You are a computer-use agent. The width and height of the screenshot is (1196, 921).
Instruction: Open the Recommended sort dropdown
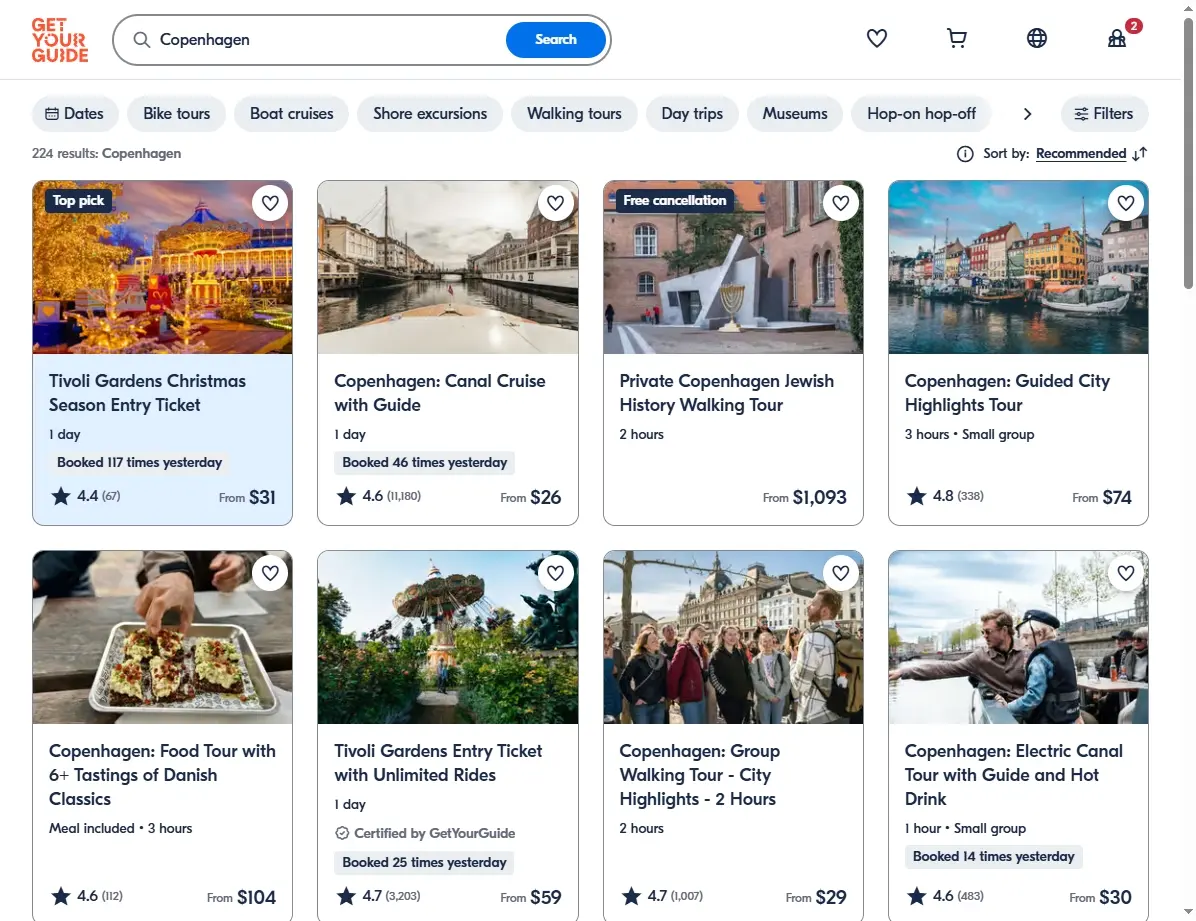pyautogui.click(x=1081, y=154)
